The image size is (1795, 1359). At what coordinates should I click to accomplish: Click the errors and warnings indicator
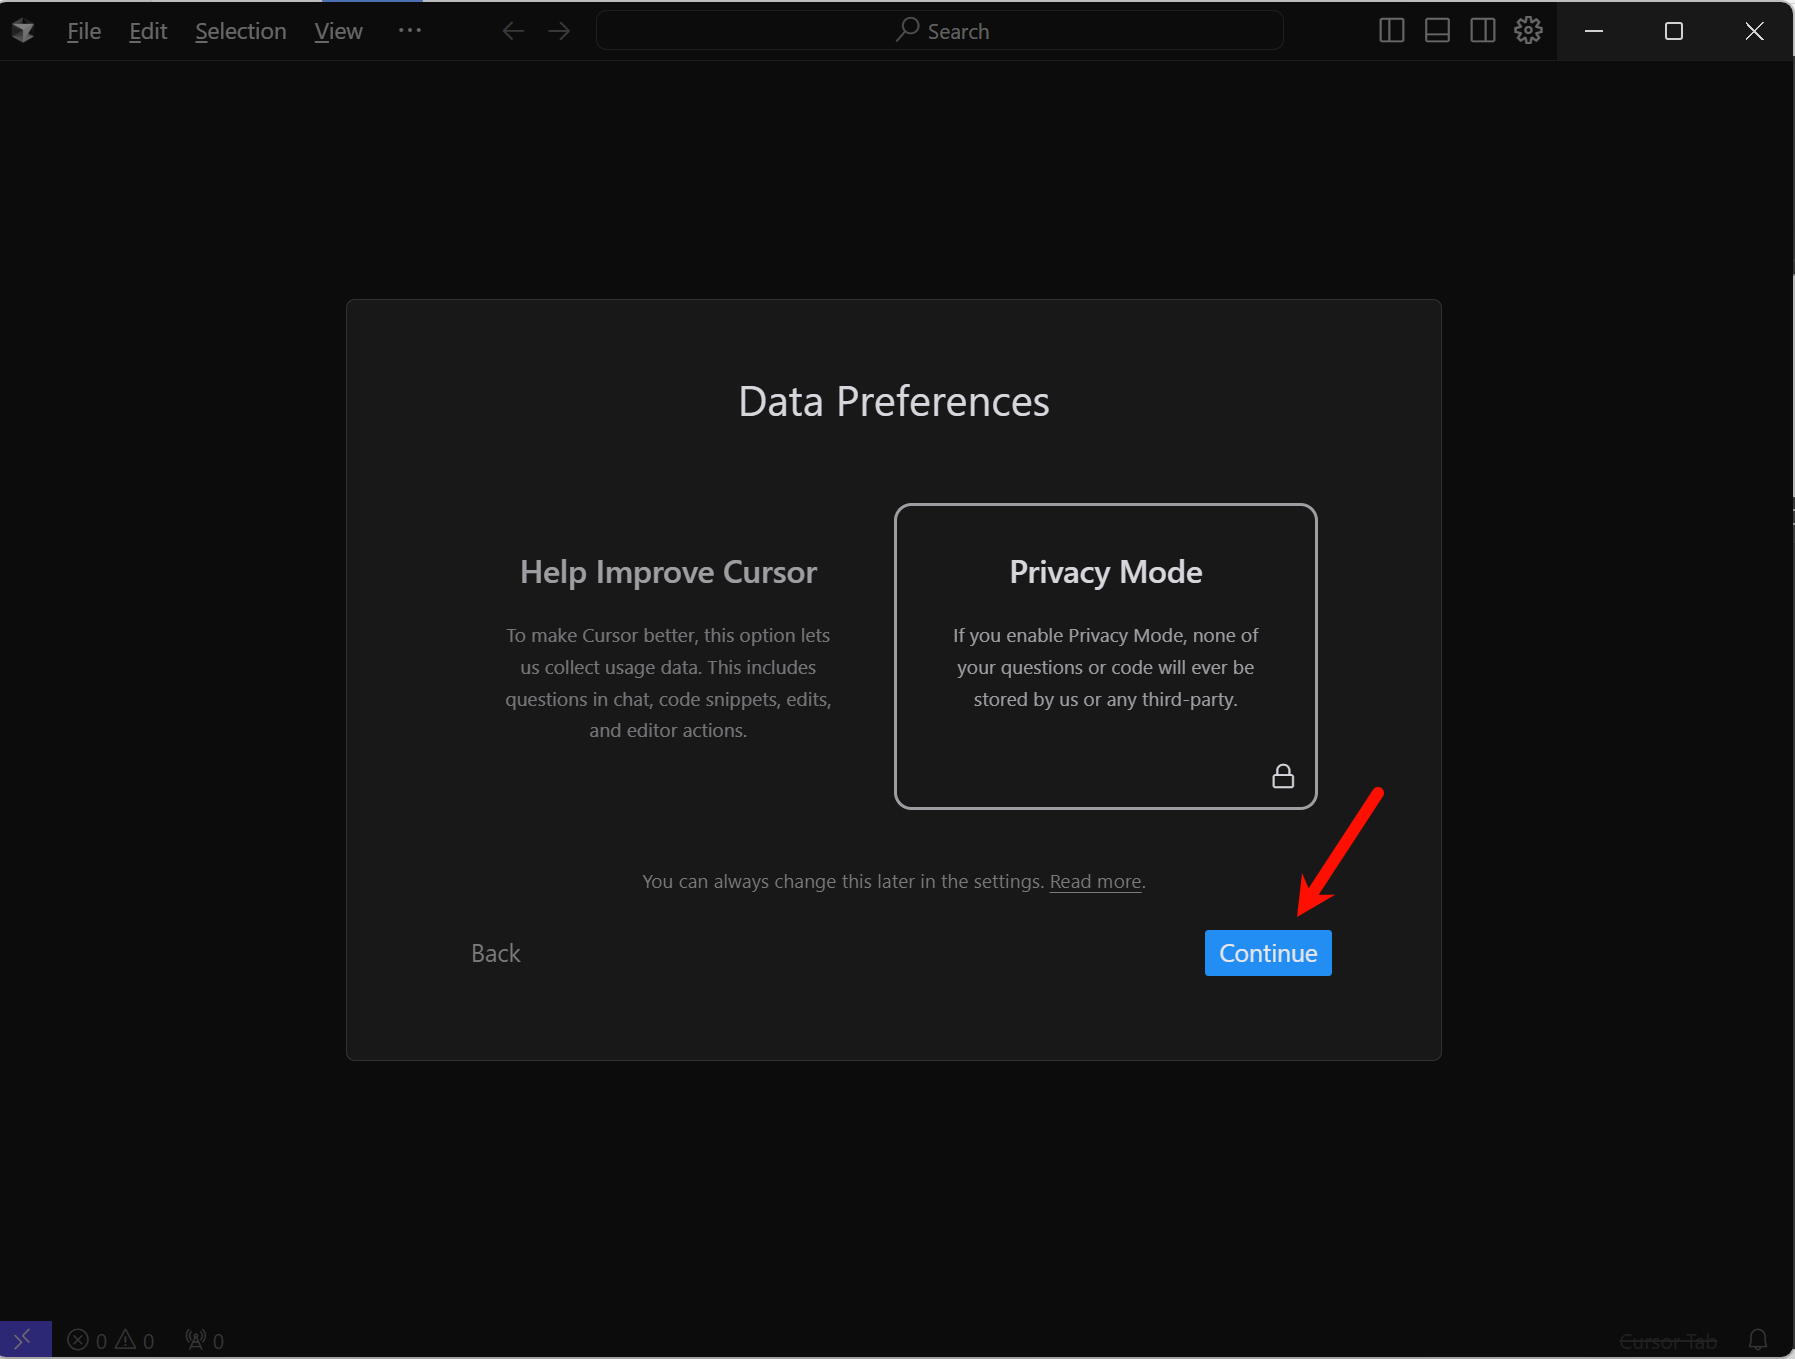tap(111, 1340)
